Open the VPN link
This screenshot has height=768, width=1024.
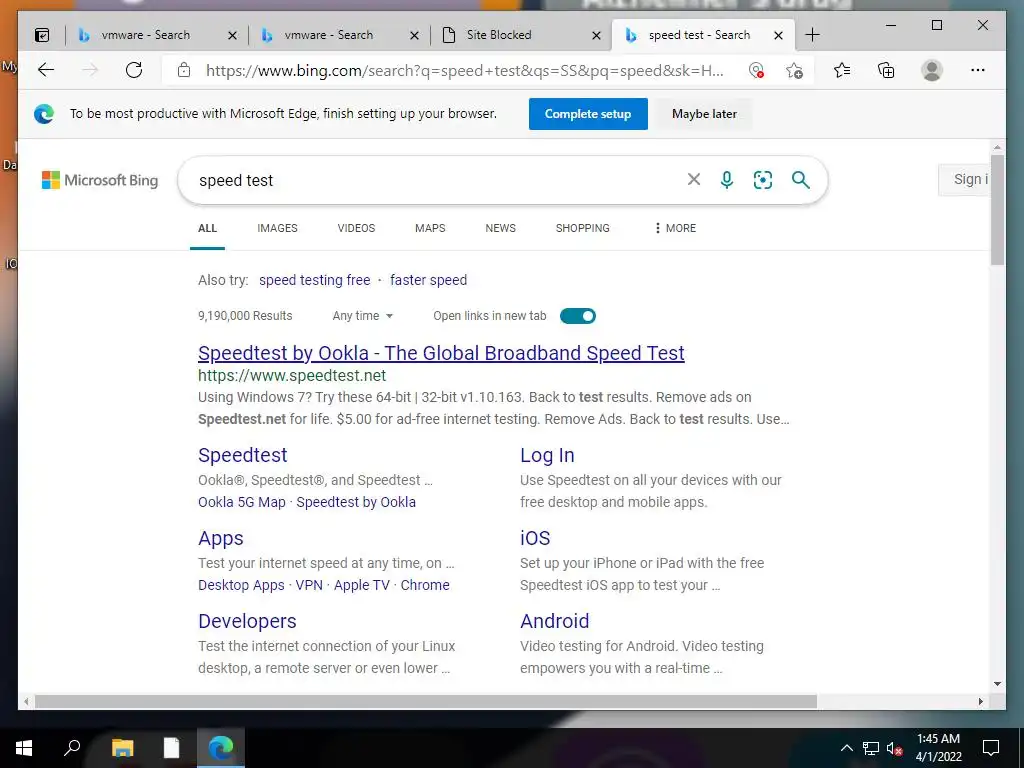tap(309, 585)
